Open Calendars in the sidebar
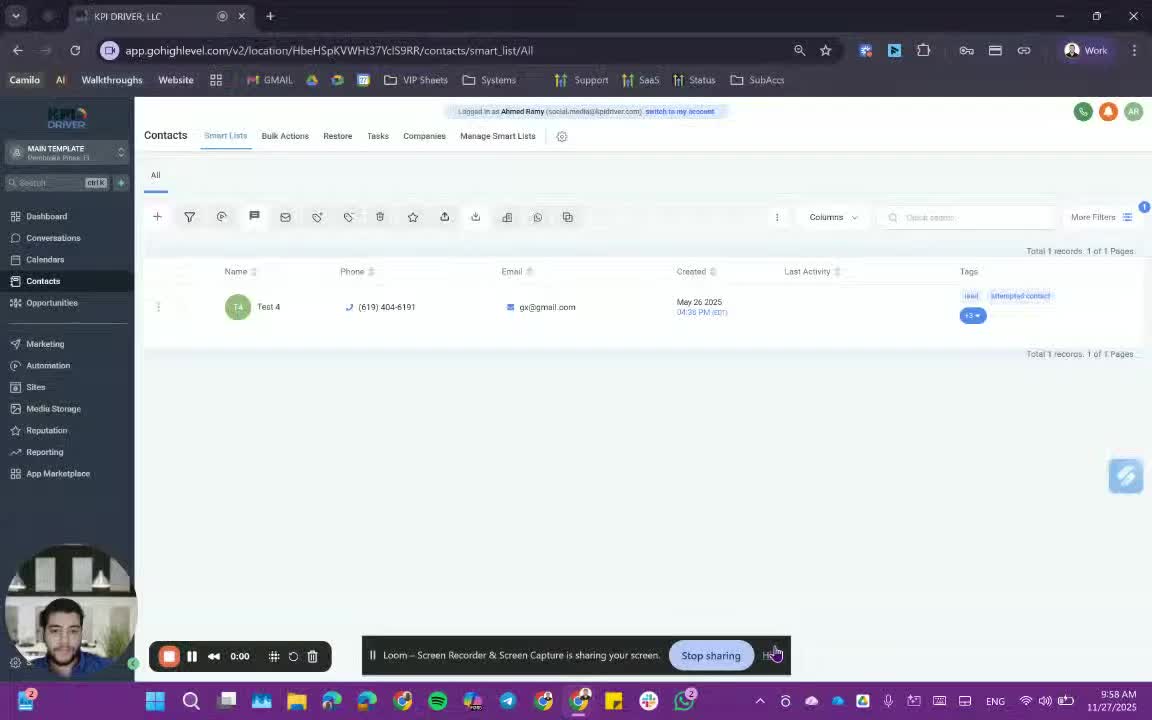The image size is (1152, 720). (x=45, y=259)
